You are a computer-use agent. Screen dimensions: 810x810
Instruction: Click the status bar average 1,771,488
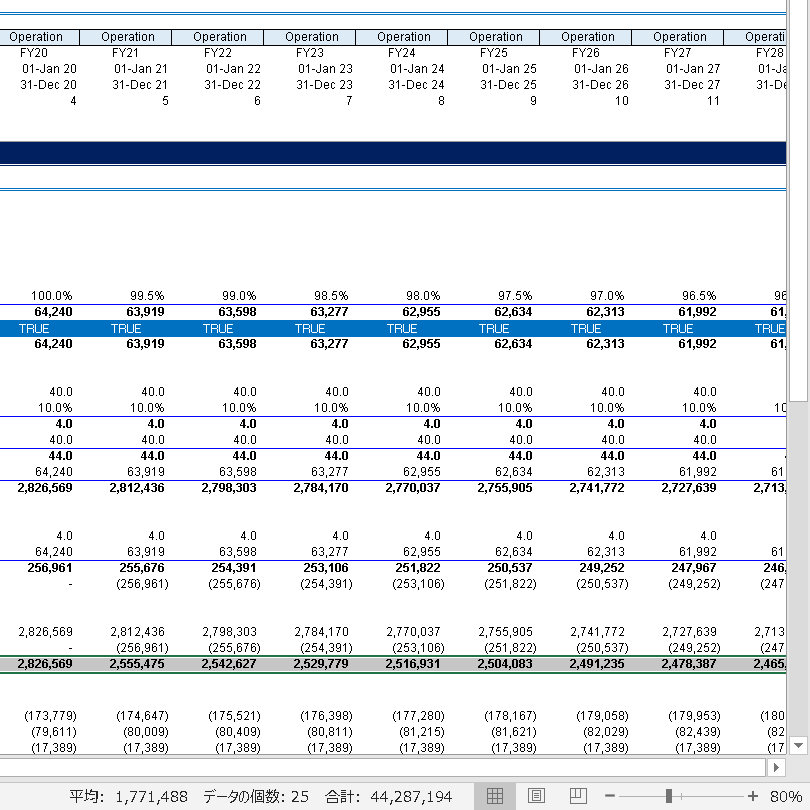[129, 796]
